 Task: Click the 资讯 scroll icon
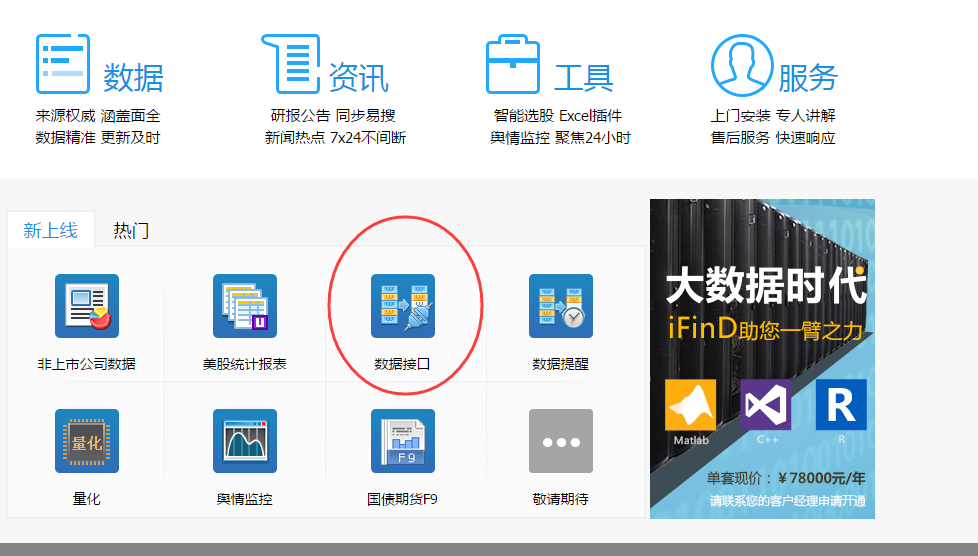291,64
